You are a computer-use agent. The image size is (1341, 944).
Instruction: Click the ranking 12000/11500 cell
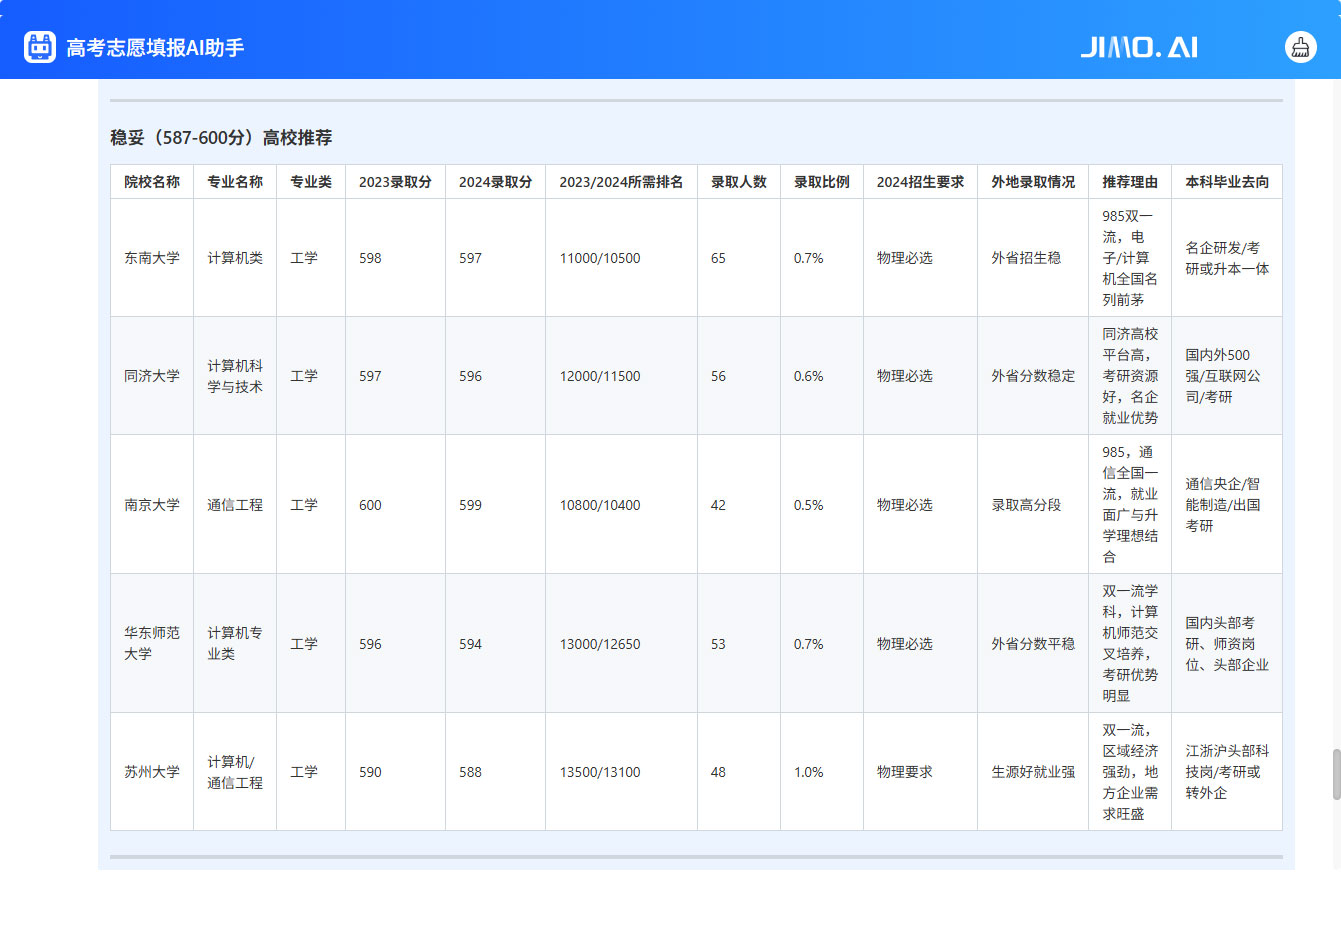(621, 376)
